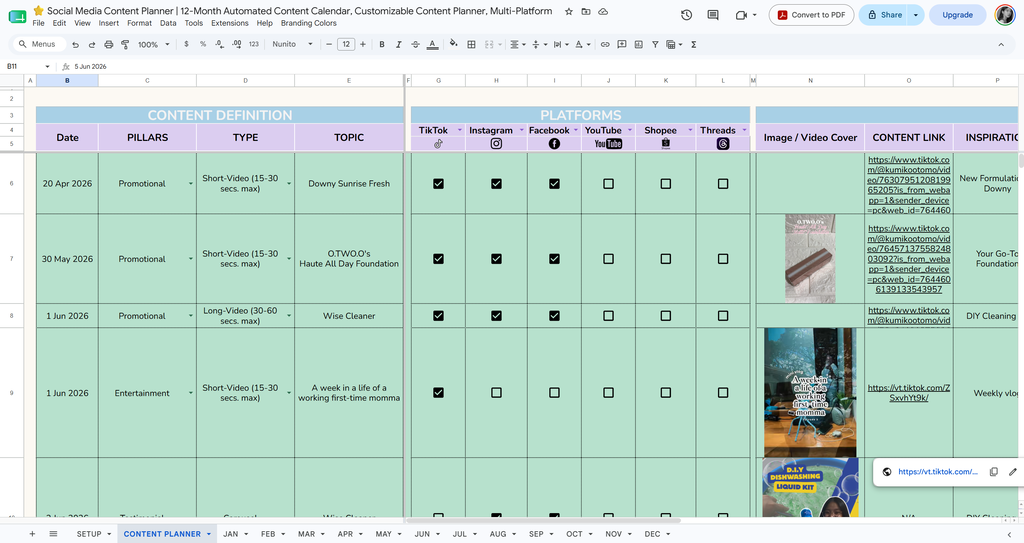The width and height of the screenshot is (1024, 543).
Task: Uncheck Facebook for O.TWO.O's Foundation row
Action: 554,259
